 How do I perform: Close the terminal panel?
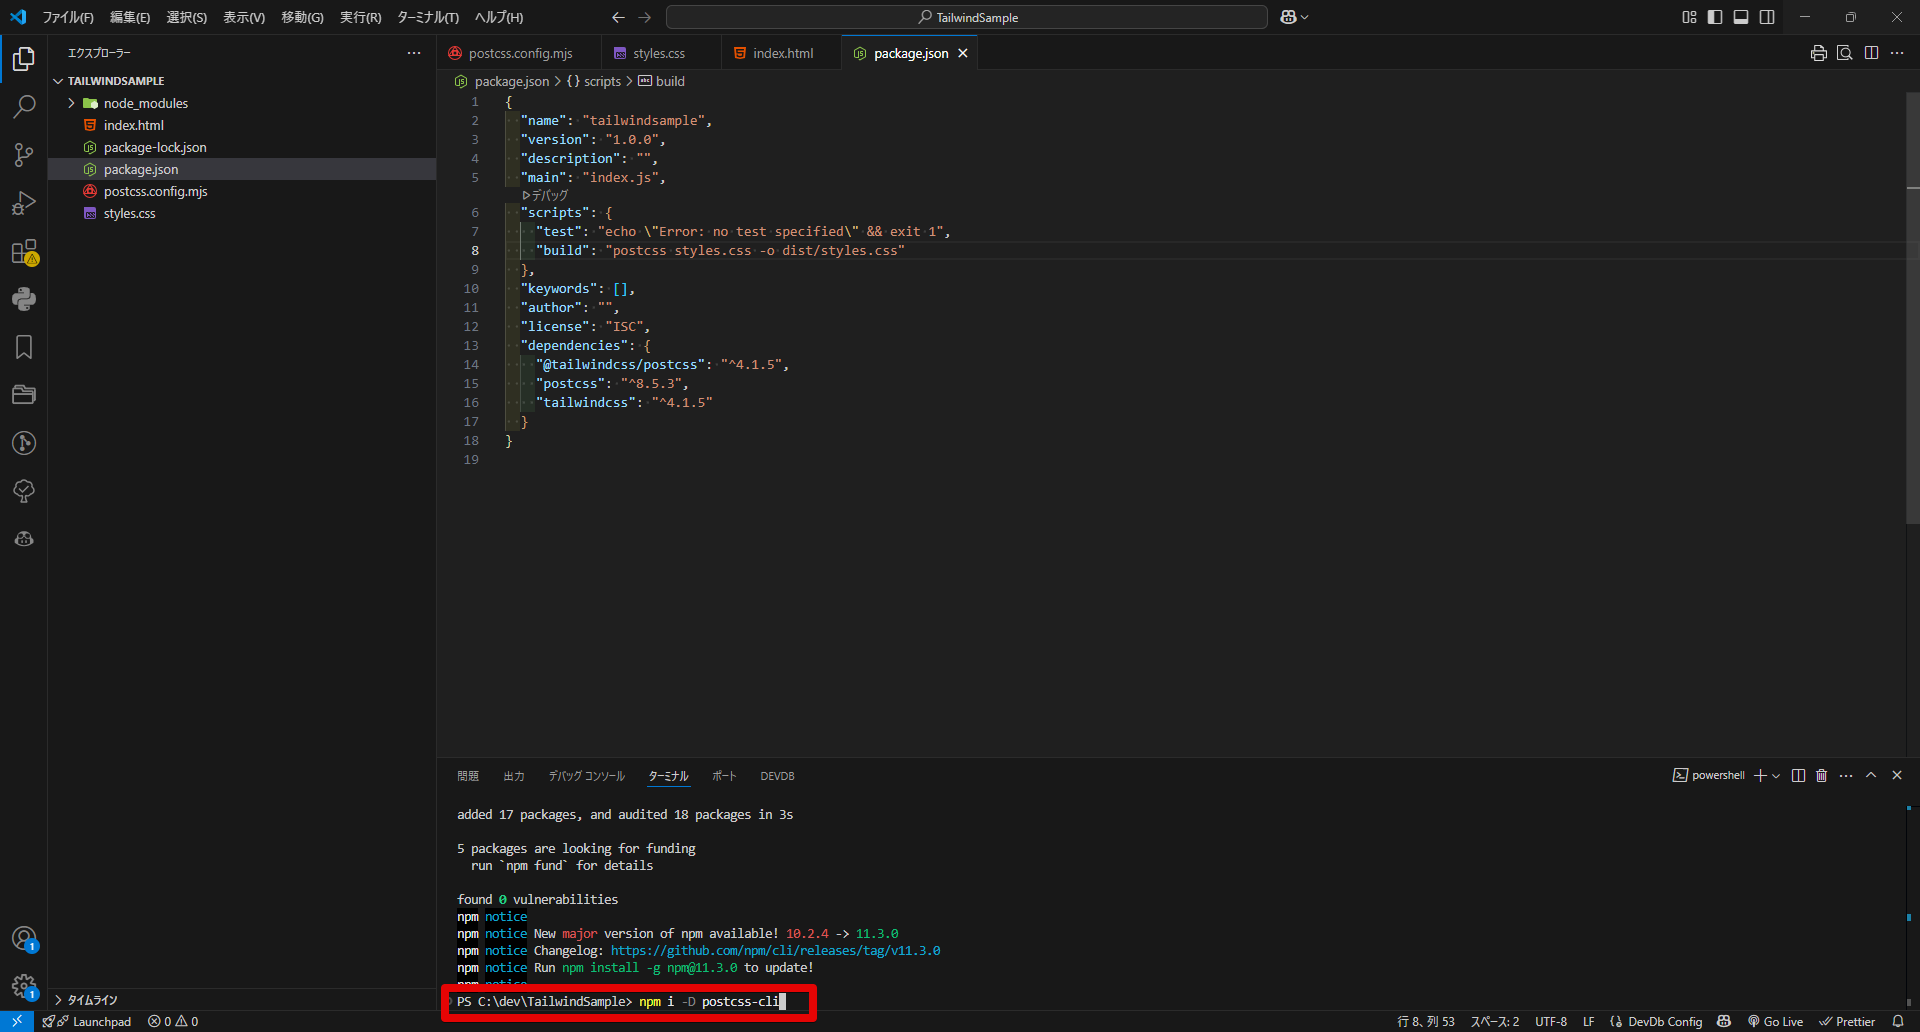pyautogui.click(x=1897, y=776)
